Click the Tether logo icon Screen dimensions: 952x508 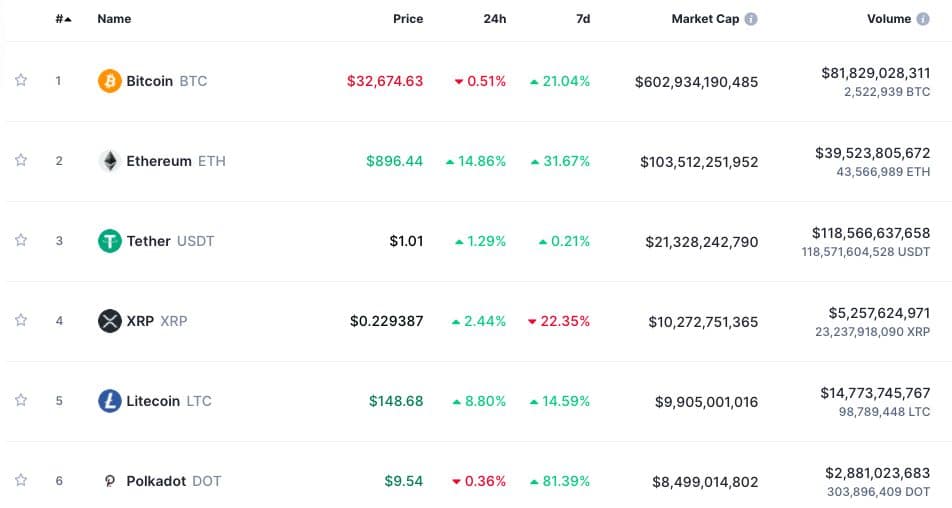110,241
